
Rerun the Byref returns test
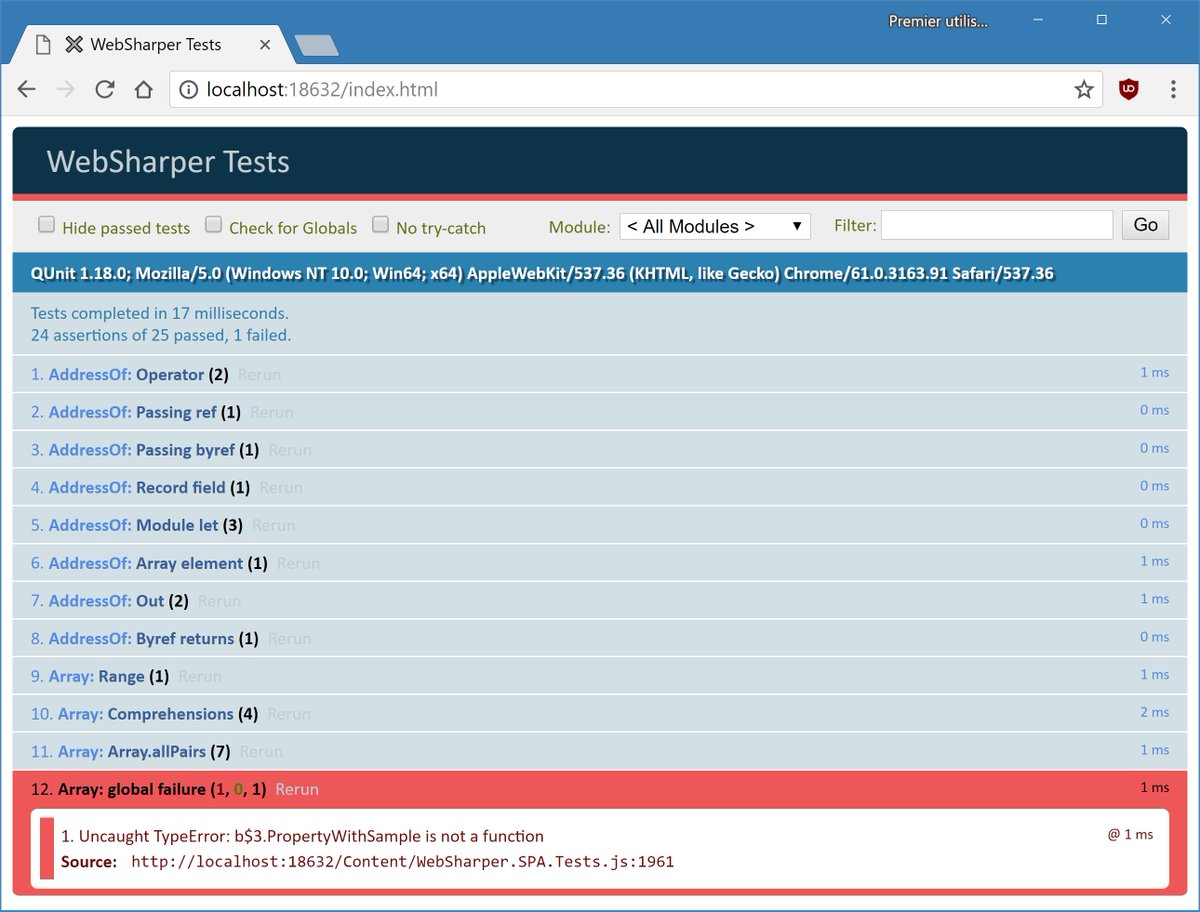(290, 638)
